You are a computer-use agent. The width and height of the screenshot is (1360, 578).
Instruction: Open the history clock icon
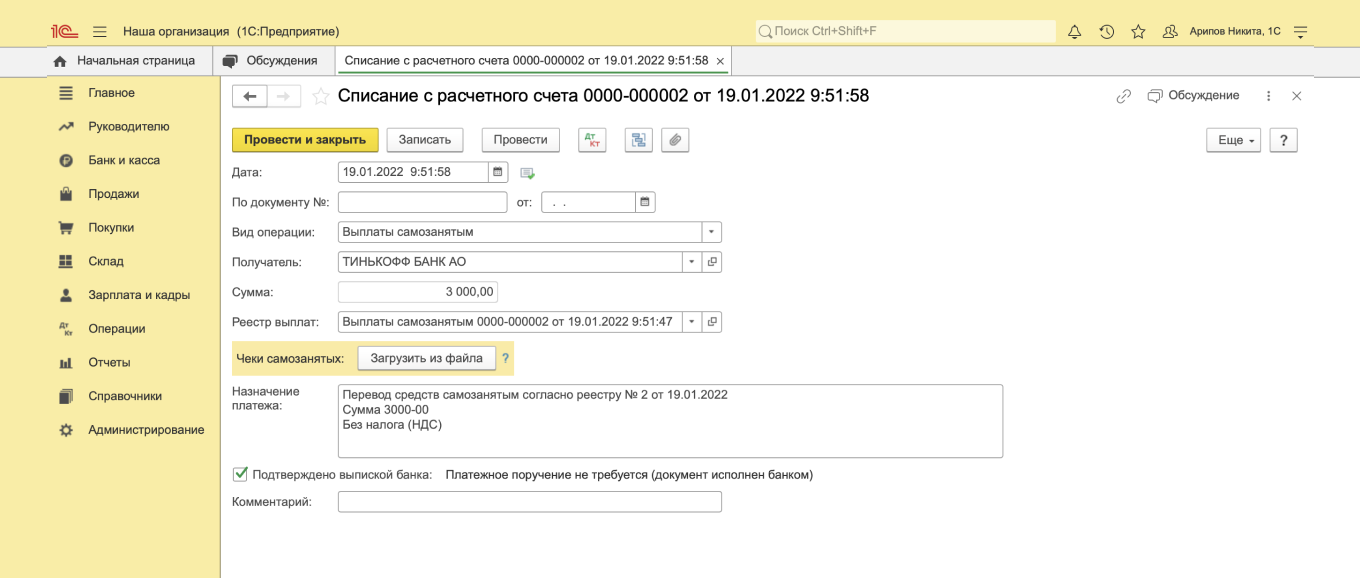(x=1106, y=32)
